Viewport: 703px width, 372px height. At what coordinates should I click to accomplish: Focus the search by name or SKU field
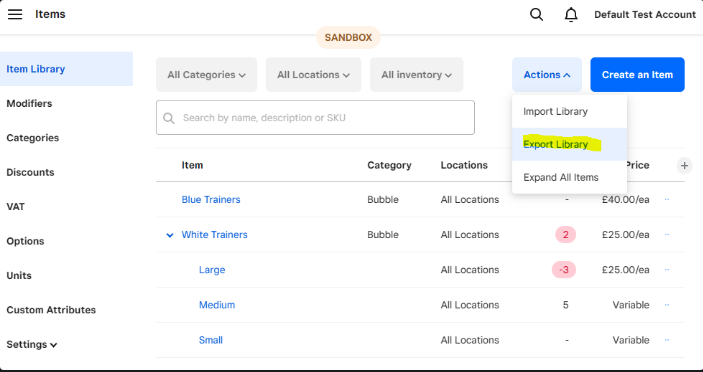click(x=315, y=117)
